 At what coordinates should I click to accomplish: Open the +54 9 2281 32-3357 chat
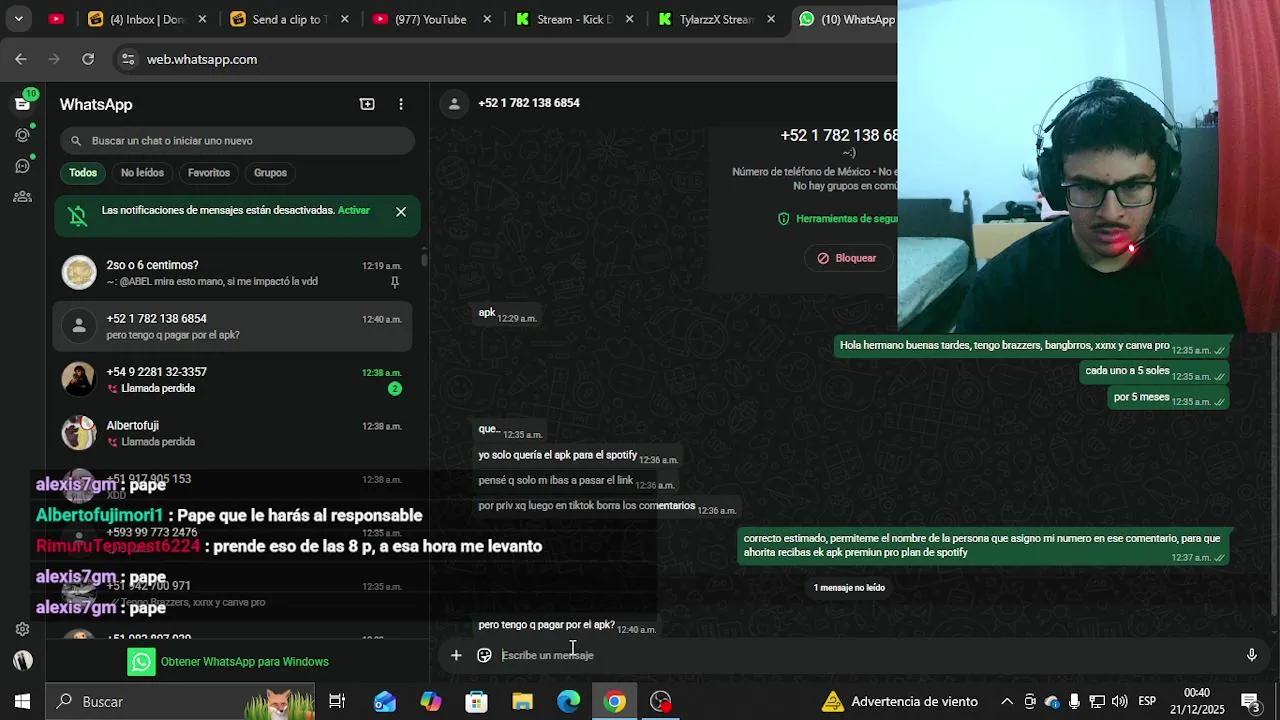(233, 379)
